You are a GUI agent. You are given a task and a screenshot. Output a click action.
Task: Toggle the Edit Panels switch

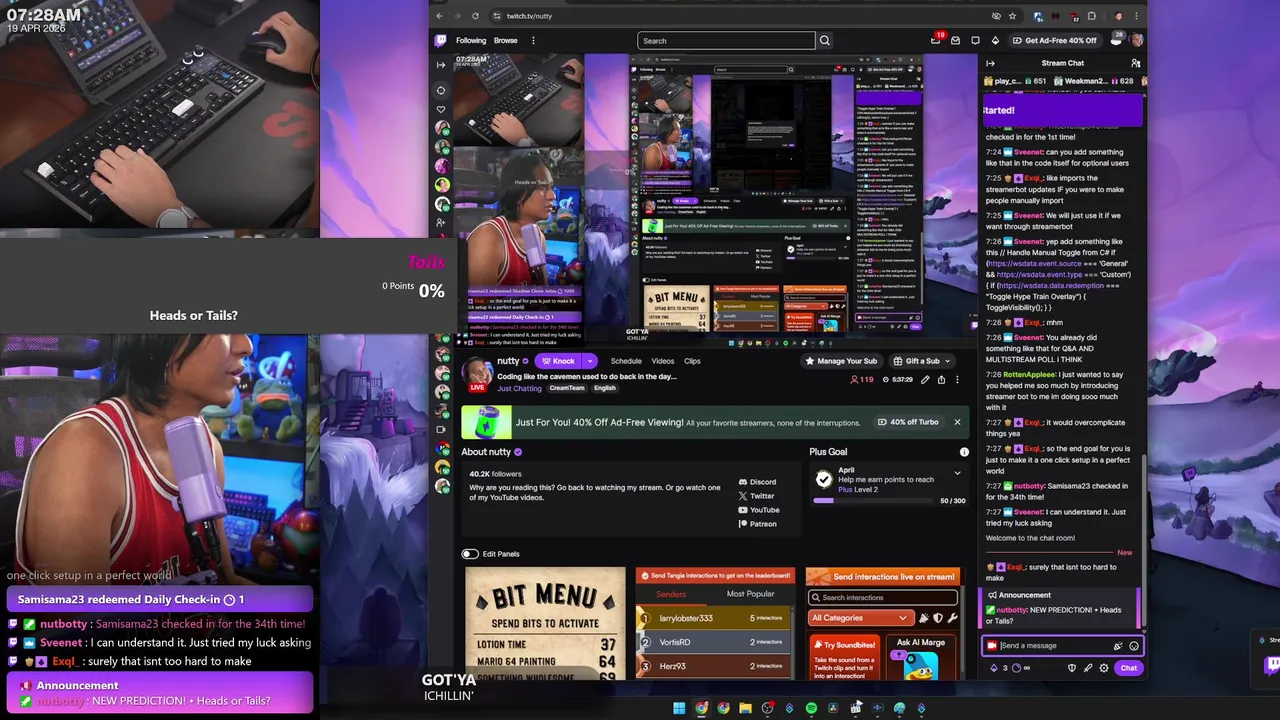click(470, 554)
